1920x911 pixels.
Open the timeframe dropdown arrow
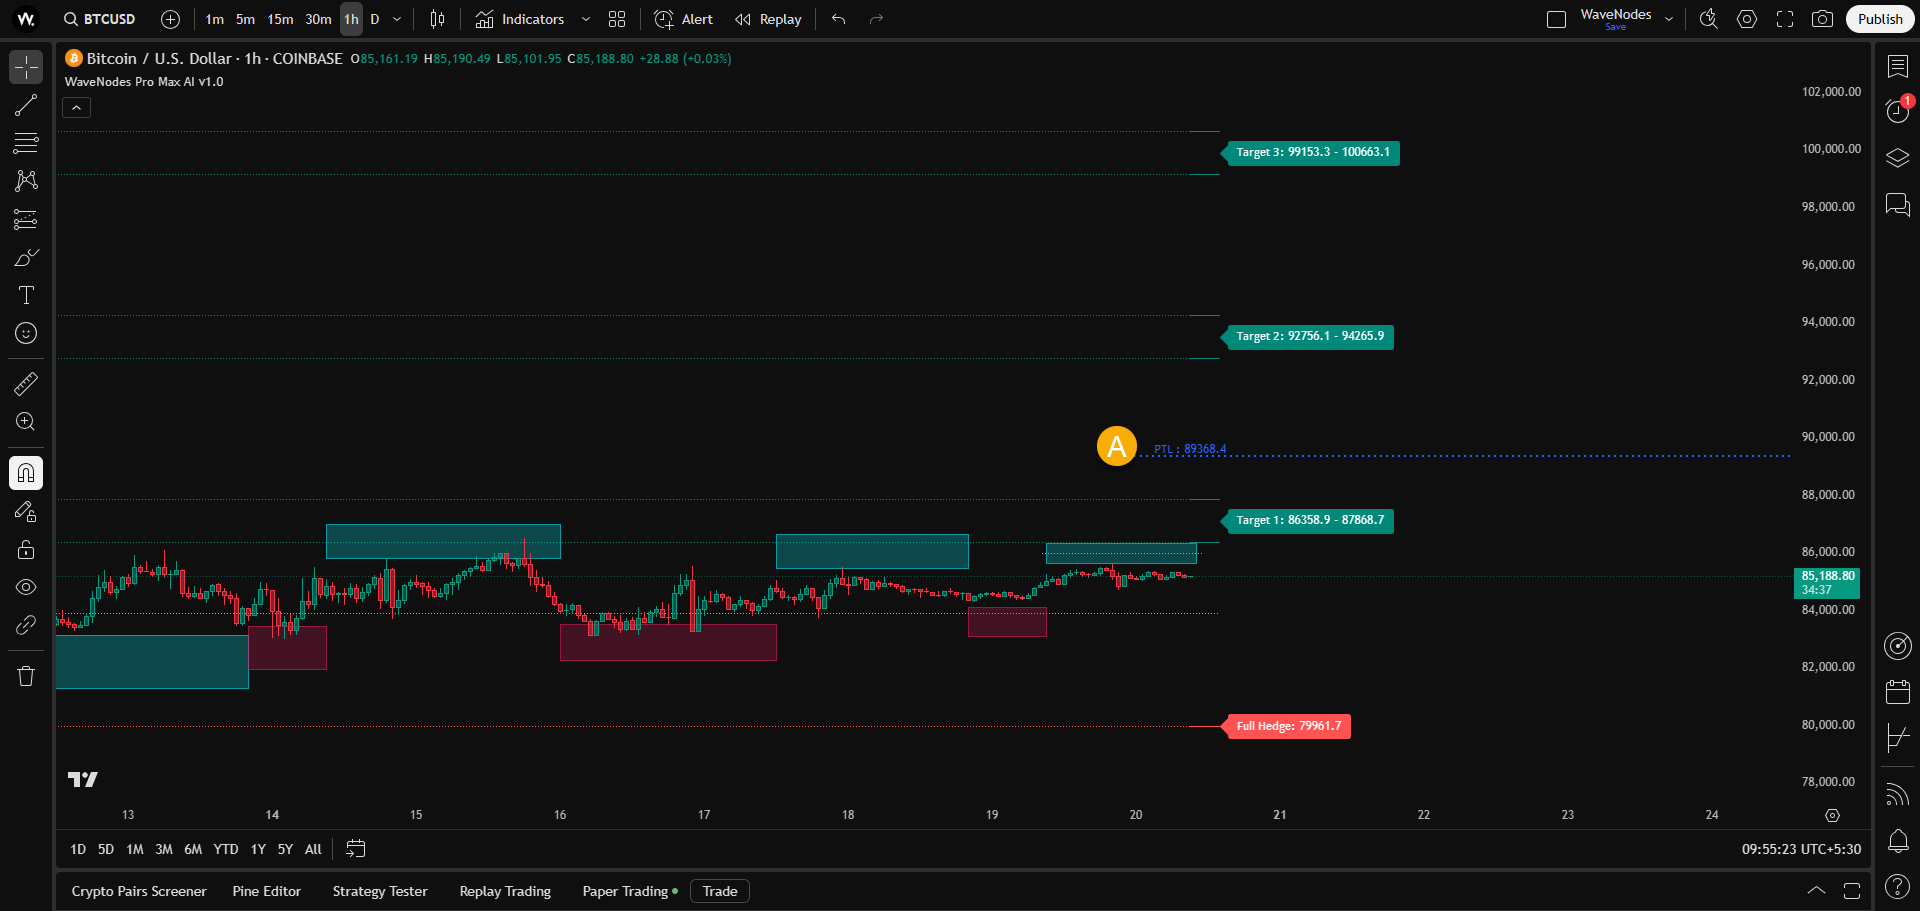pyautogui.click(x=396, y=19)
